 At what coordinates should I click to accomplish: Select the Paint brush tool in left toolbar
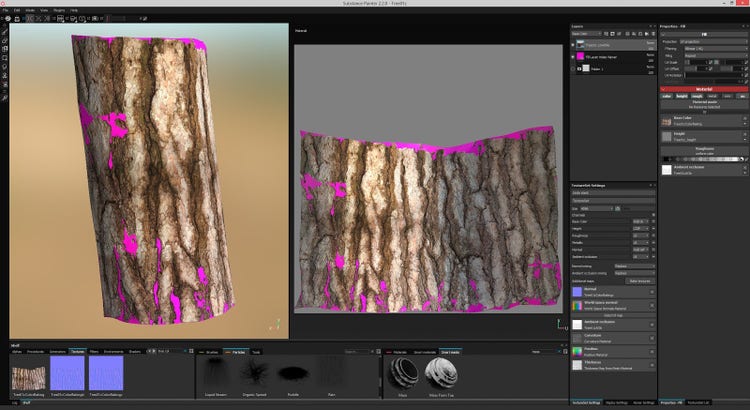coord(5,30)
